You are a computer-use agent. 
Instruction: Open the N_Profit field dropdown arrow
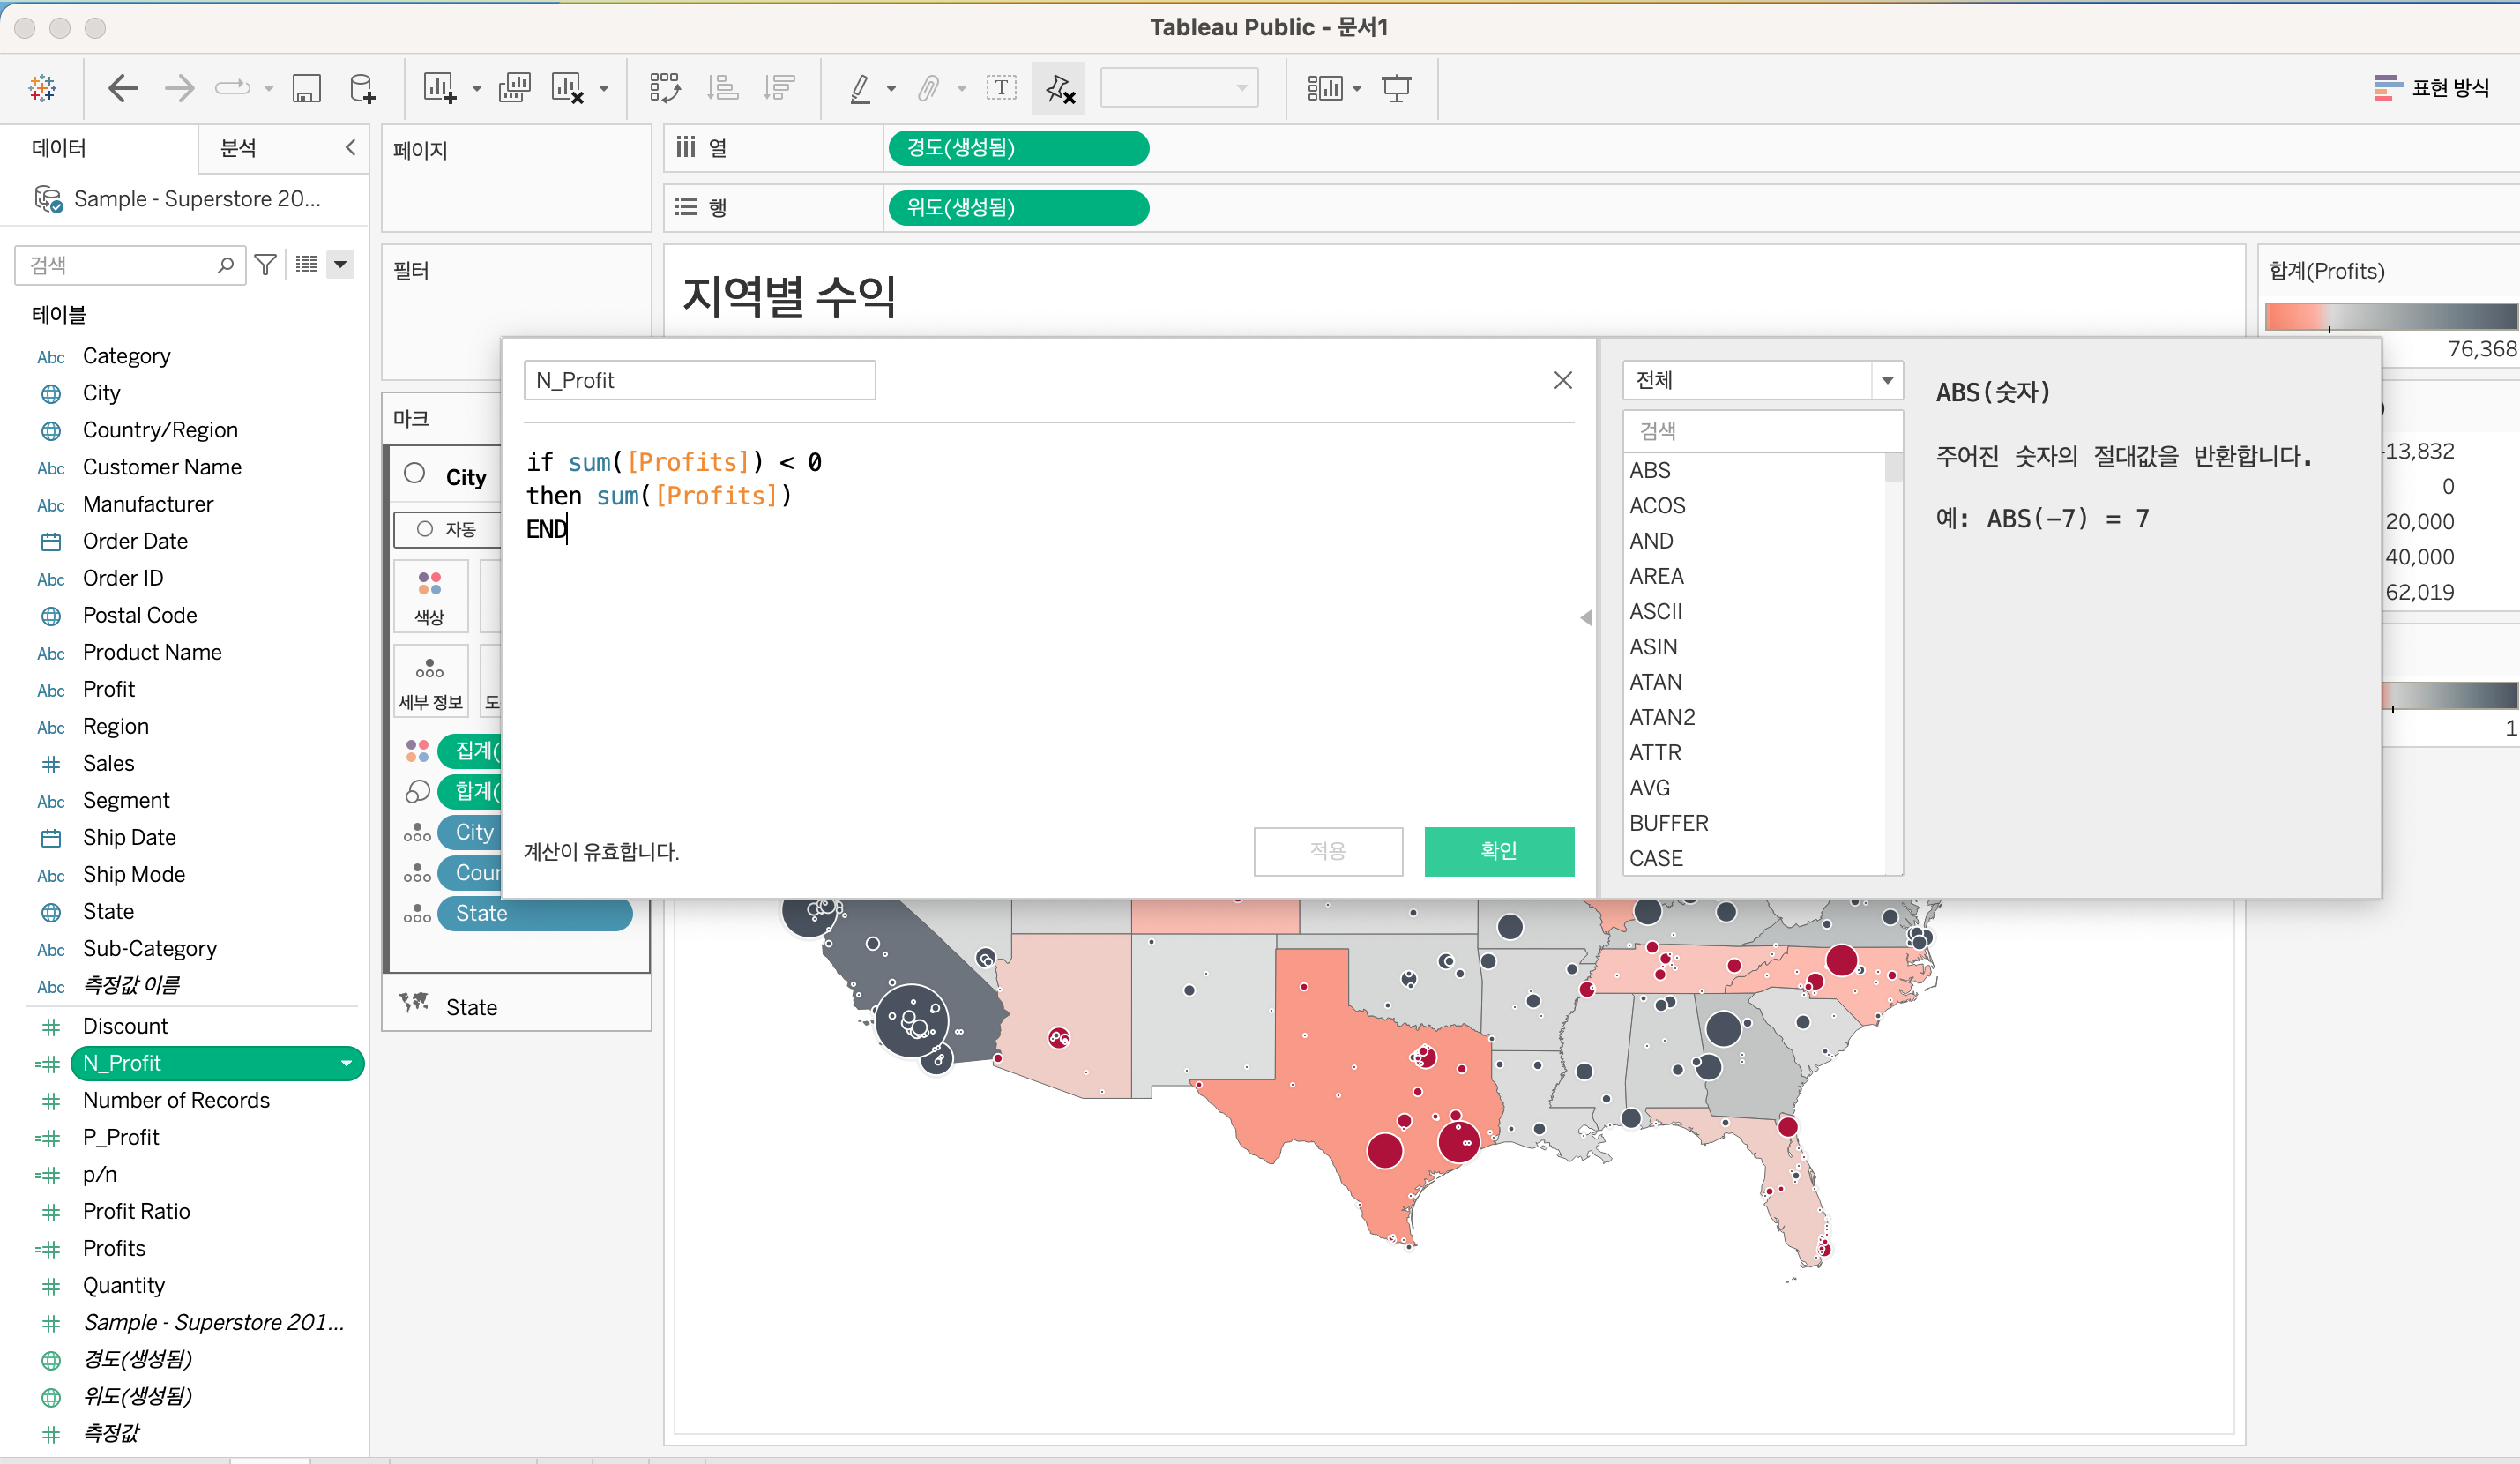[346, 1063]
